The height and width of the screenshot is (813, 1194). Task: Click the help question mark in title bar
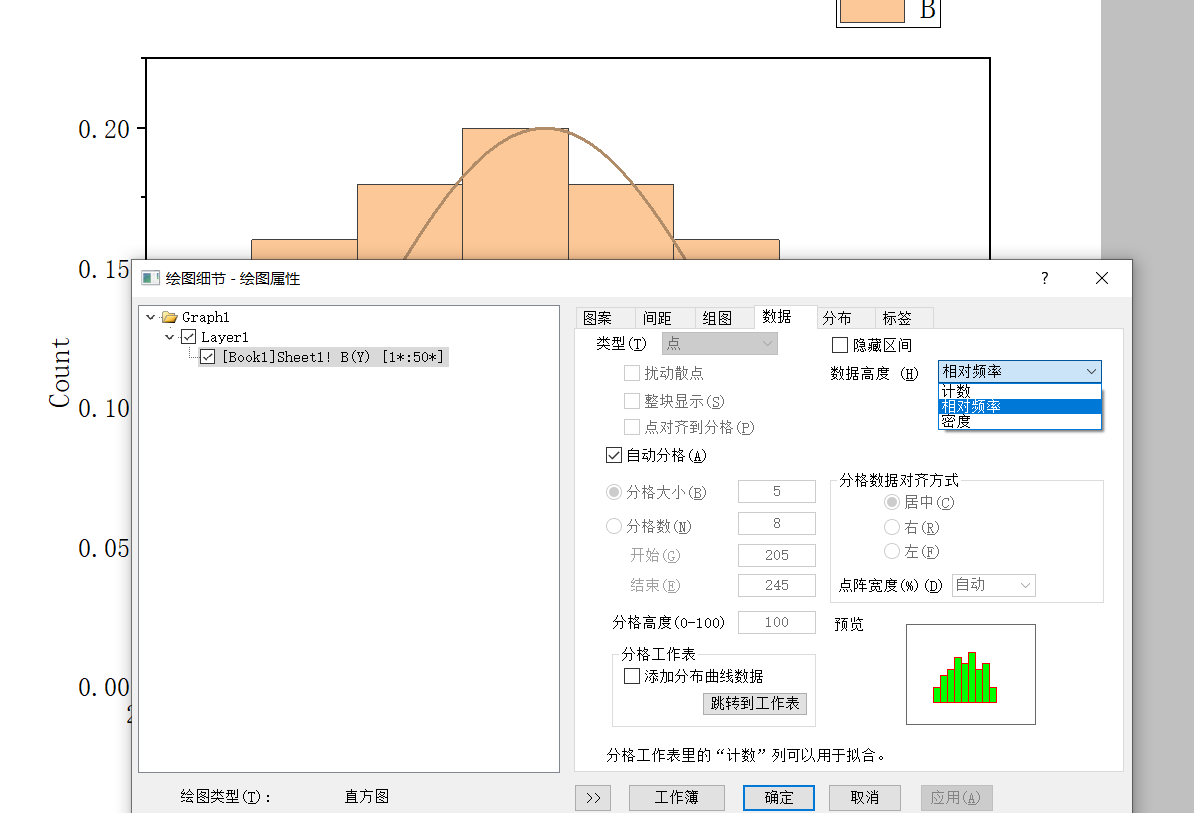[x=1045, y=278]
